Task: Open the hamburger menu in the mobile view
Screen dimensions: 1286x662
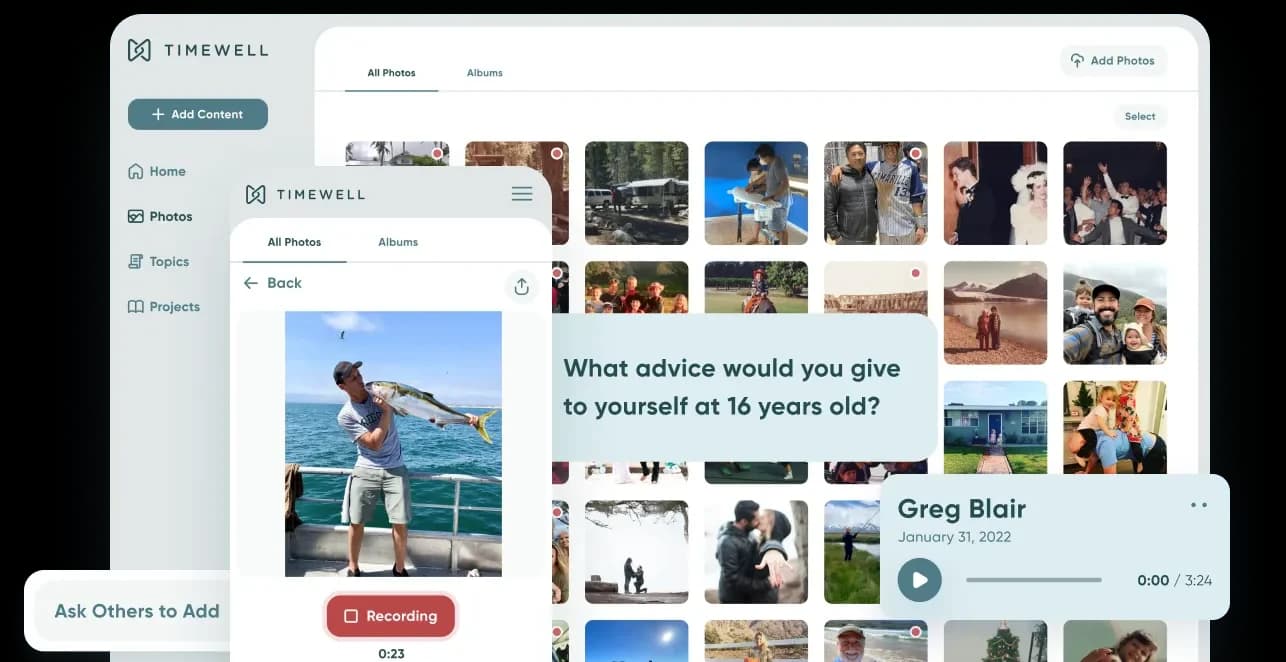Action: (521, 193)
